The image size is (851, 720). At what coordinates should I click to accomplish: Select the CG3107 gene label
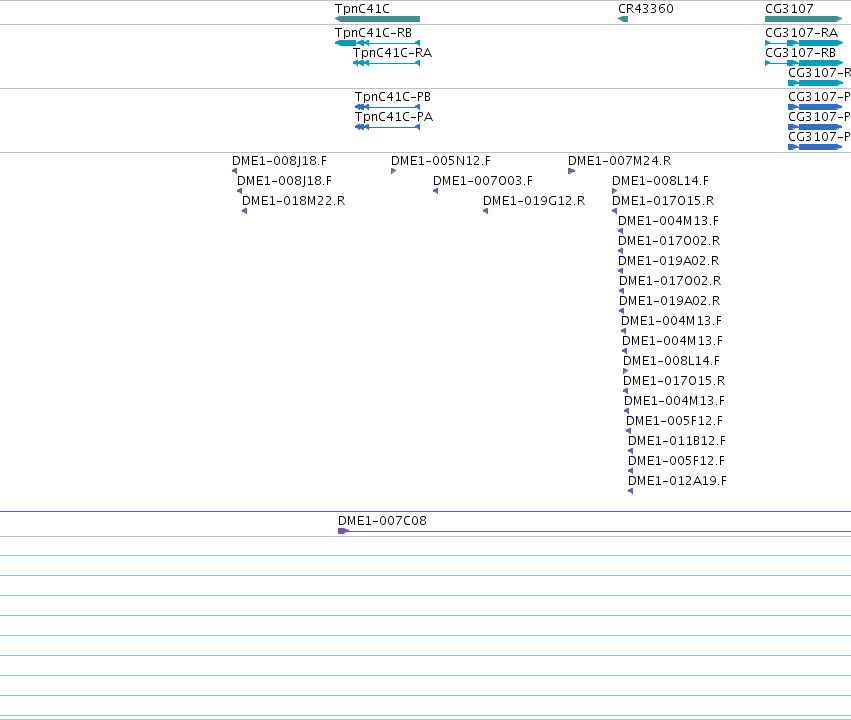pos(789,9)
